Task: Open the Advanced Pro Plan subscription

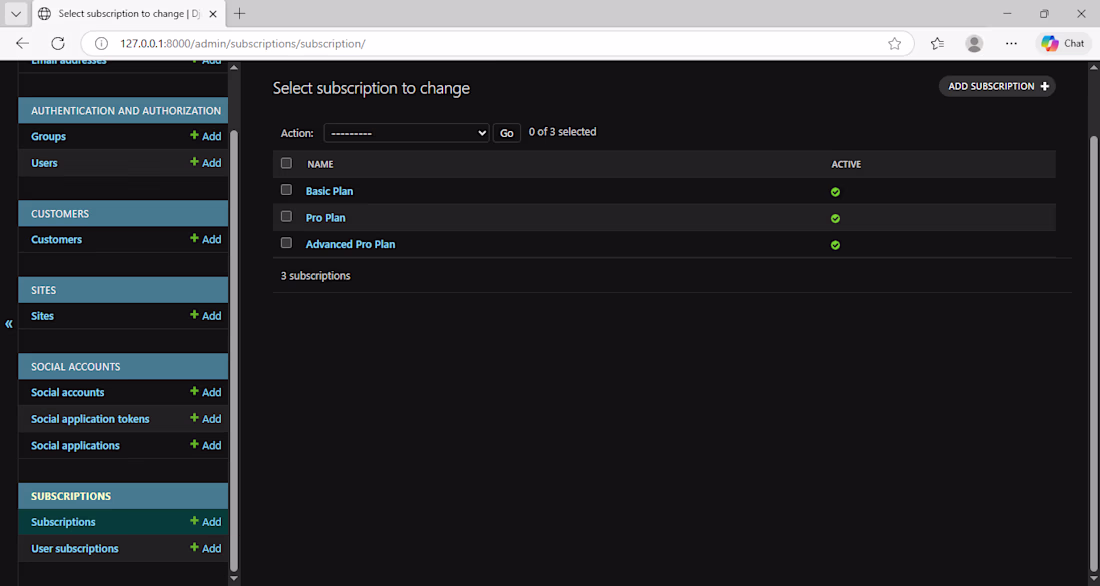Action: coord(350,244)
